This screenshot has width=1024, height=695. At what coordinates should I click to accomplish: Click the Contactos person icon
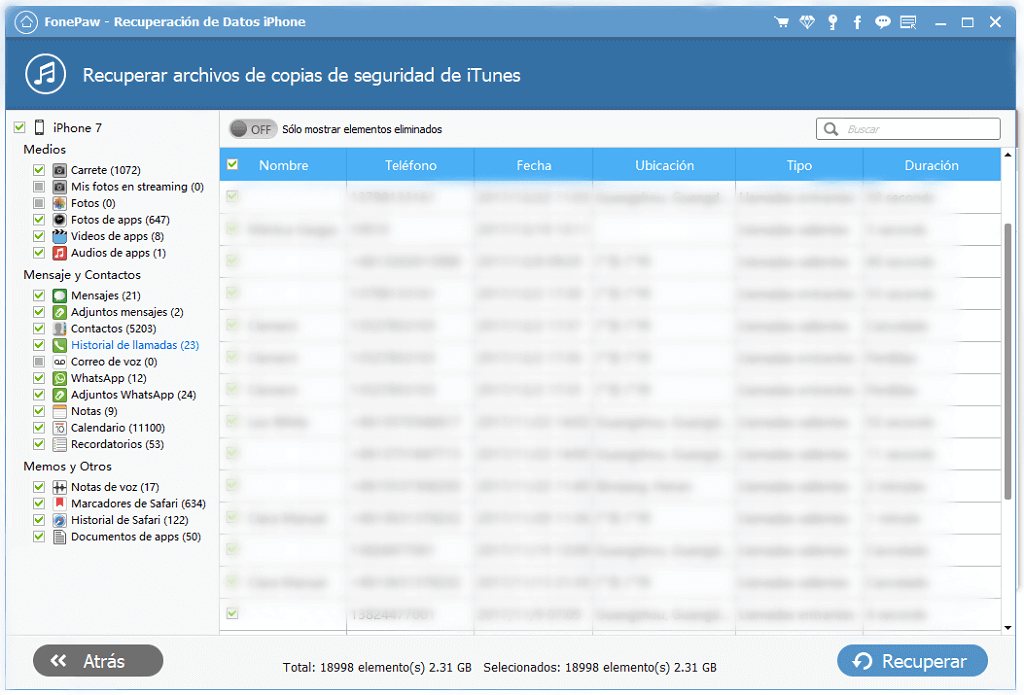[59, 329]
